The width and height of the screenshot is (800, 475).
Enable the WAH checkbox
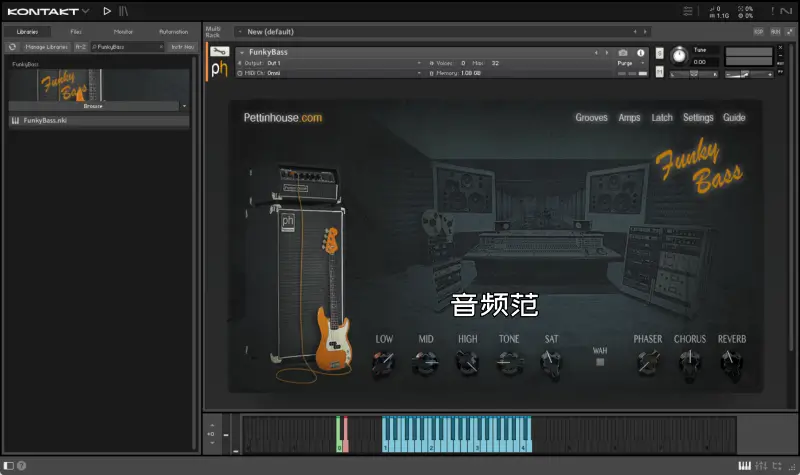click(600, 362)
